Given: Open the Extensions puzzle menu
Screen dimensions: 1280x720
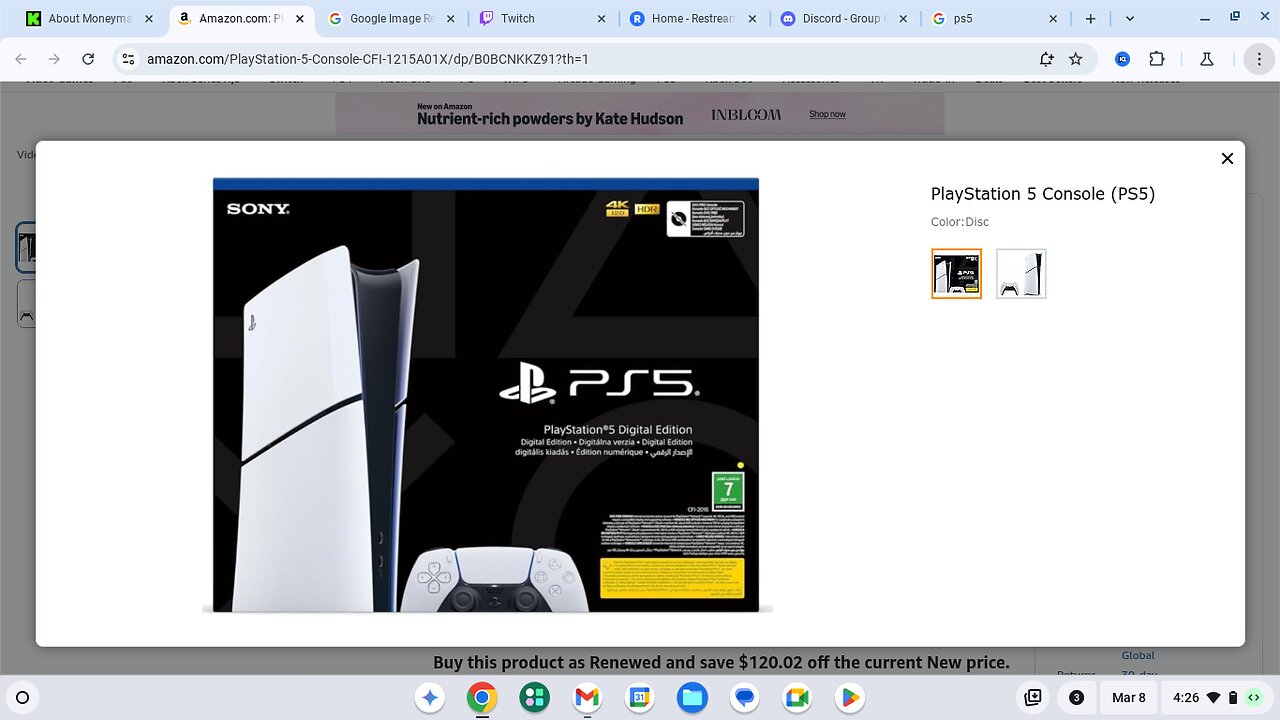Looking at the screenshot, I should click(1157, 59).
